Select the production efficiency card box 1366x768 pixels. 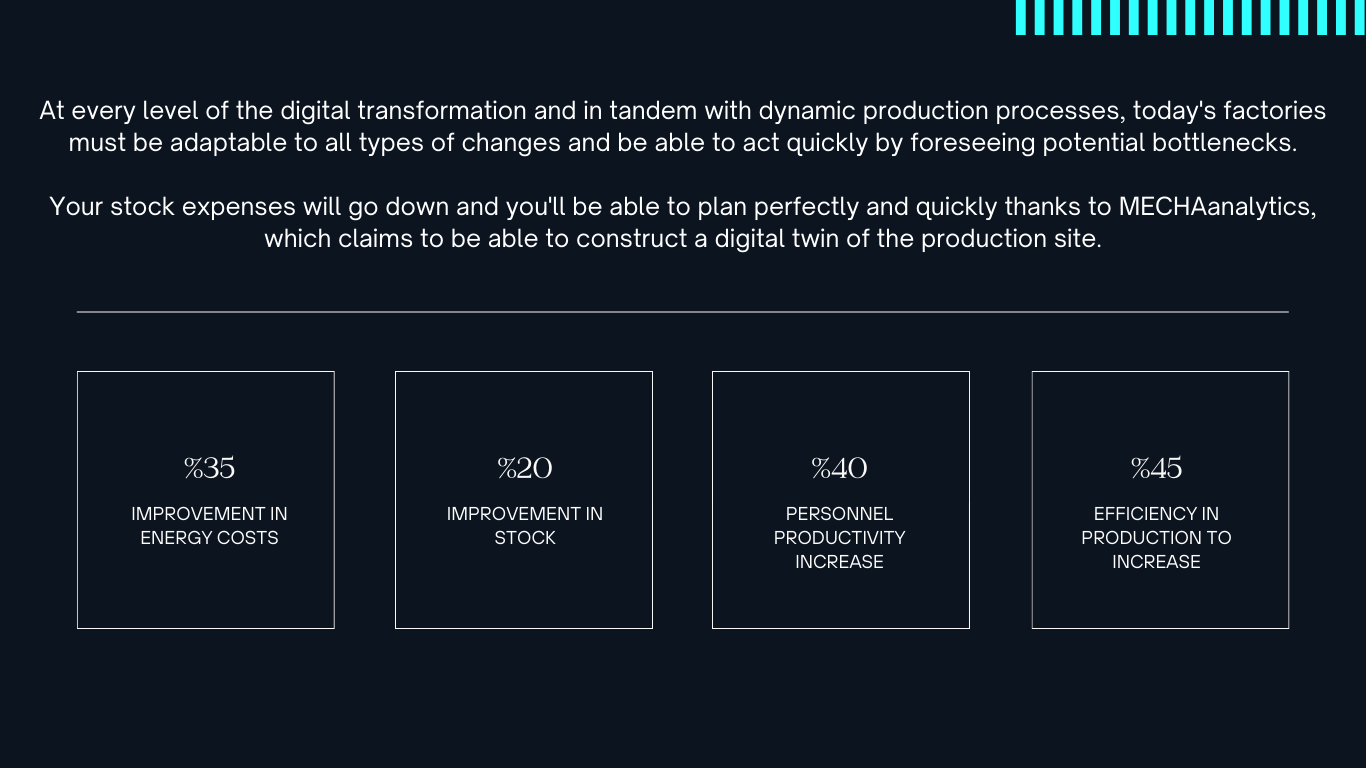click(1160, 500)
